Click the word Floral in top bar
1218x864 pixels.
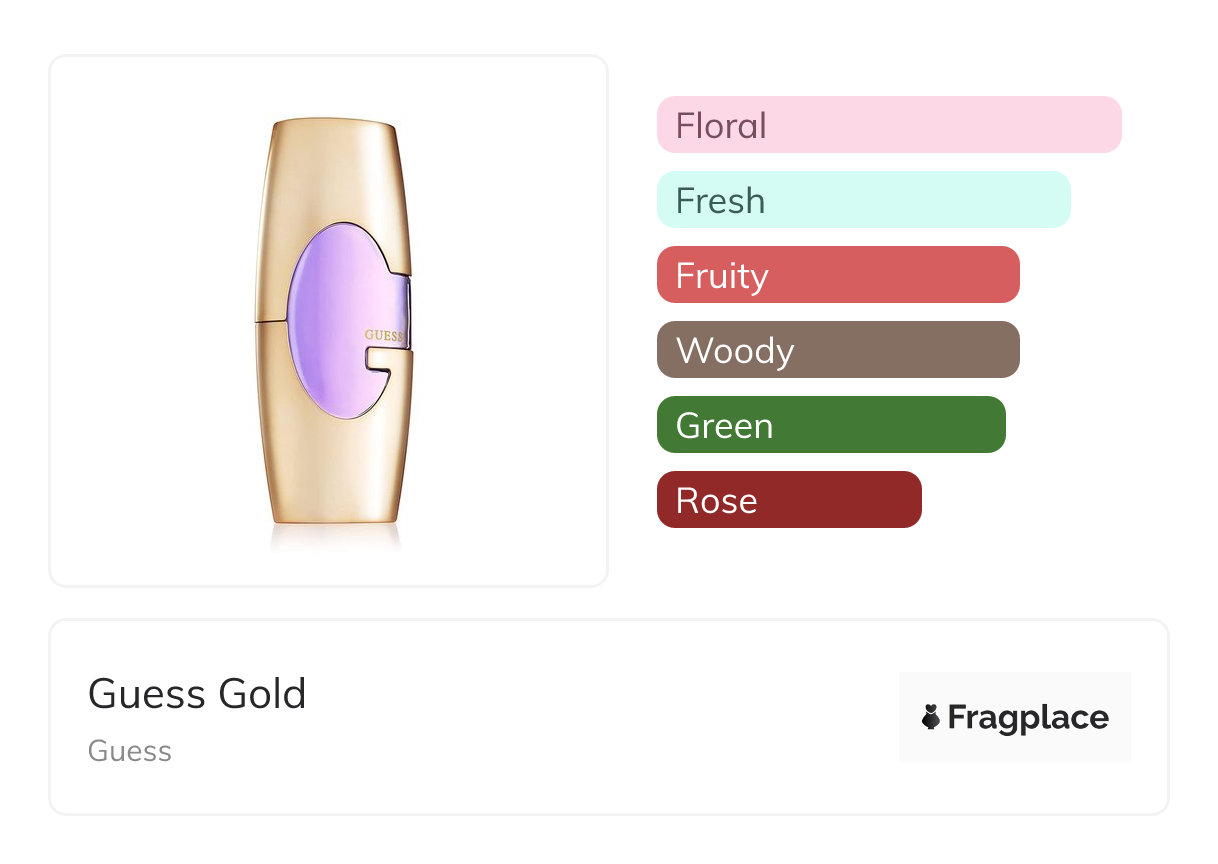[x=721, y=126]
